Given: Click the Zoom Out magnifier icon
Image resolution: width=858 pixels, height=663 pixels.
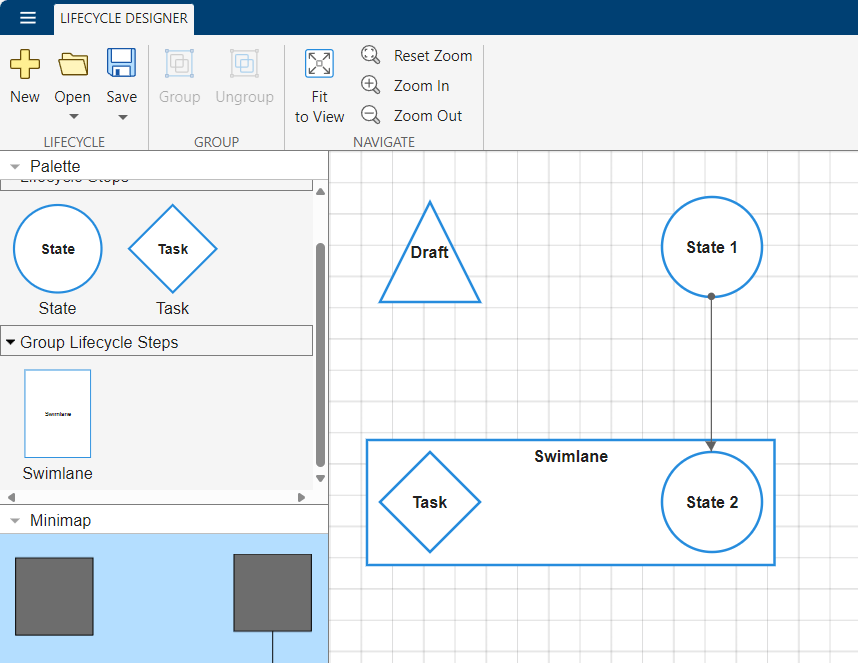Looking at the screenshot, I should [x=370, y=115].
